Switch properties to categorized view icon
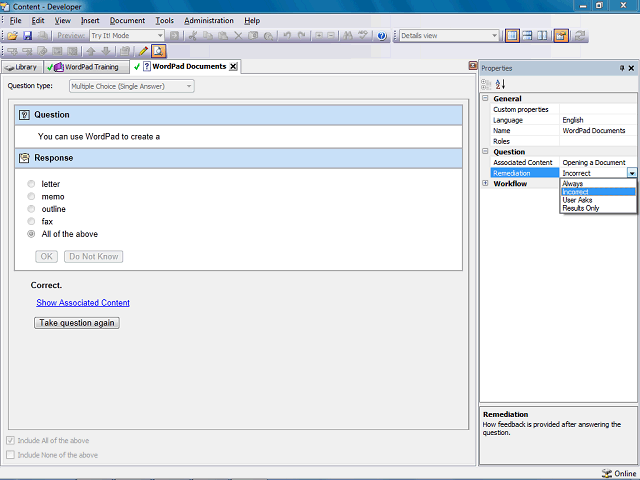The height and width of the screenshot is (480, 640). [x=486, y=84]
